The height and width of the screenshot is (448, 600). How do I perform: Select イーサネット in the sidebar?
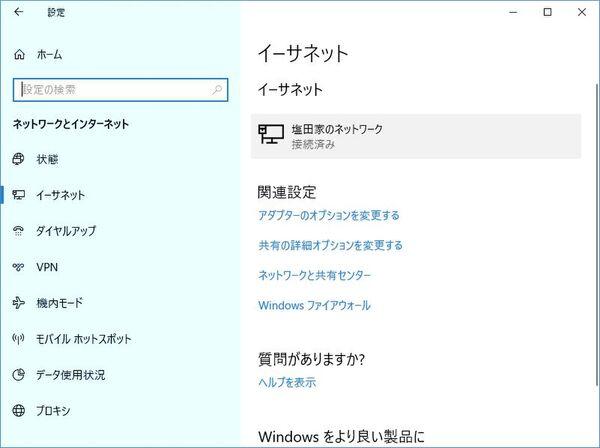[60, 195]
